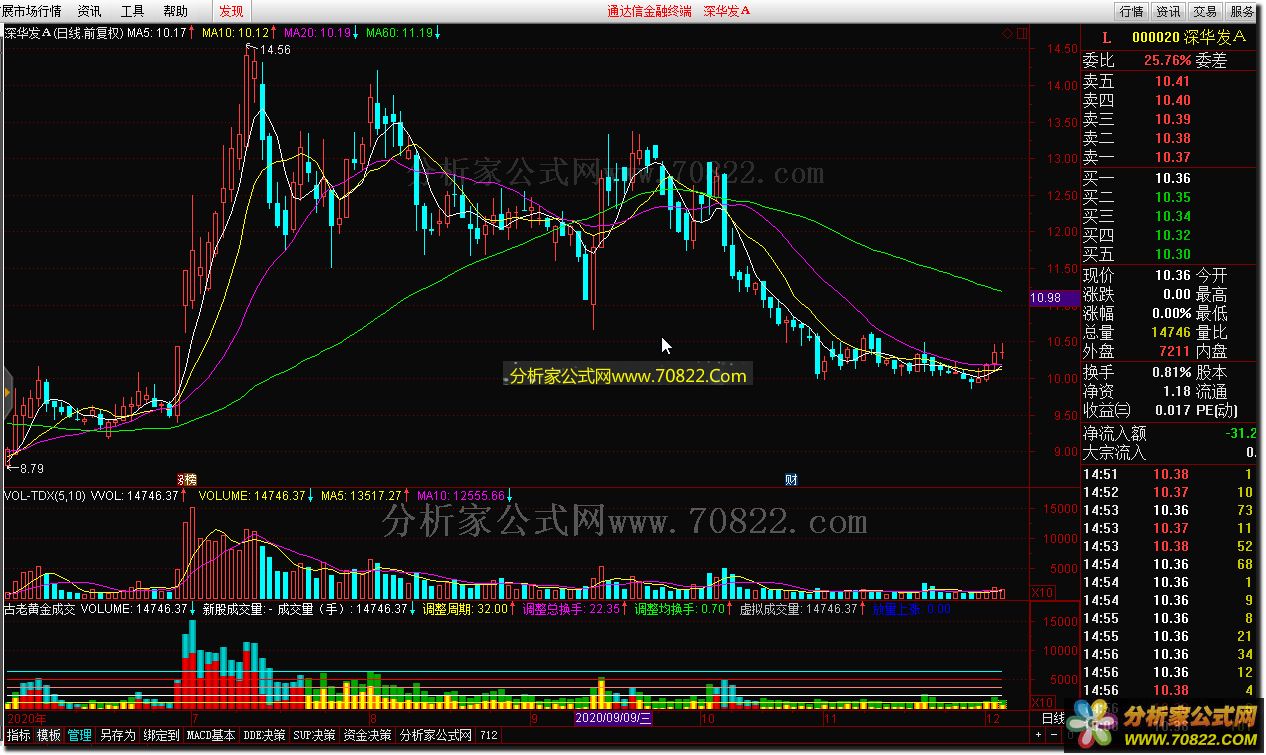Click the 日线 period selector
The image size is (1266, 755).
[x=1054, y=719]
